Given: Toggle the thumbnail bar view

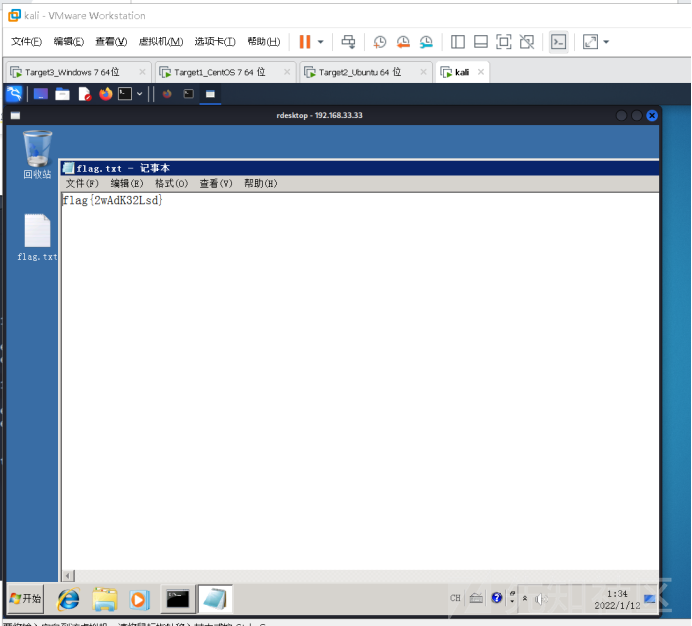Looking at the screenshot, I should [481, 42].
